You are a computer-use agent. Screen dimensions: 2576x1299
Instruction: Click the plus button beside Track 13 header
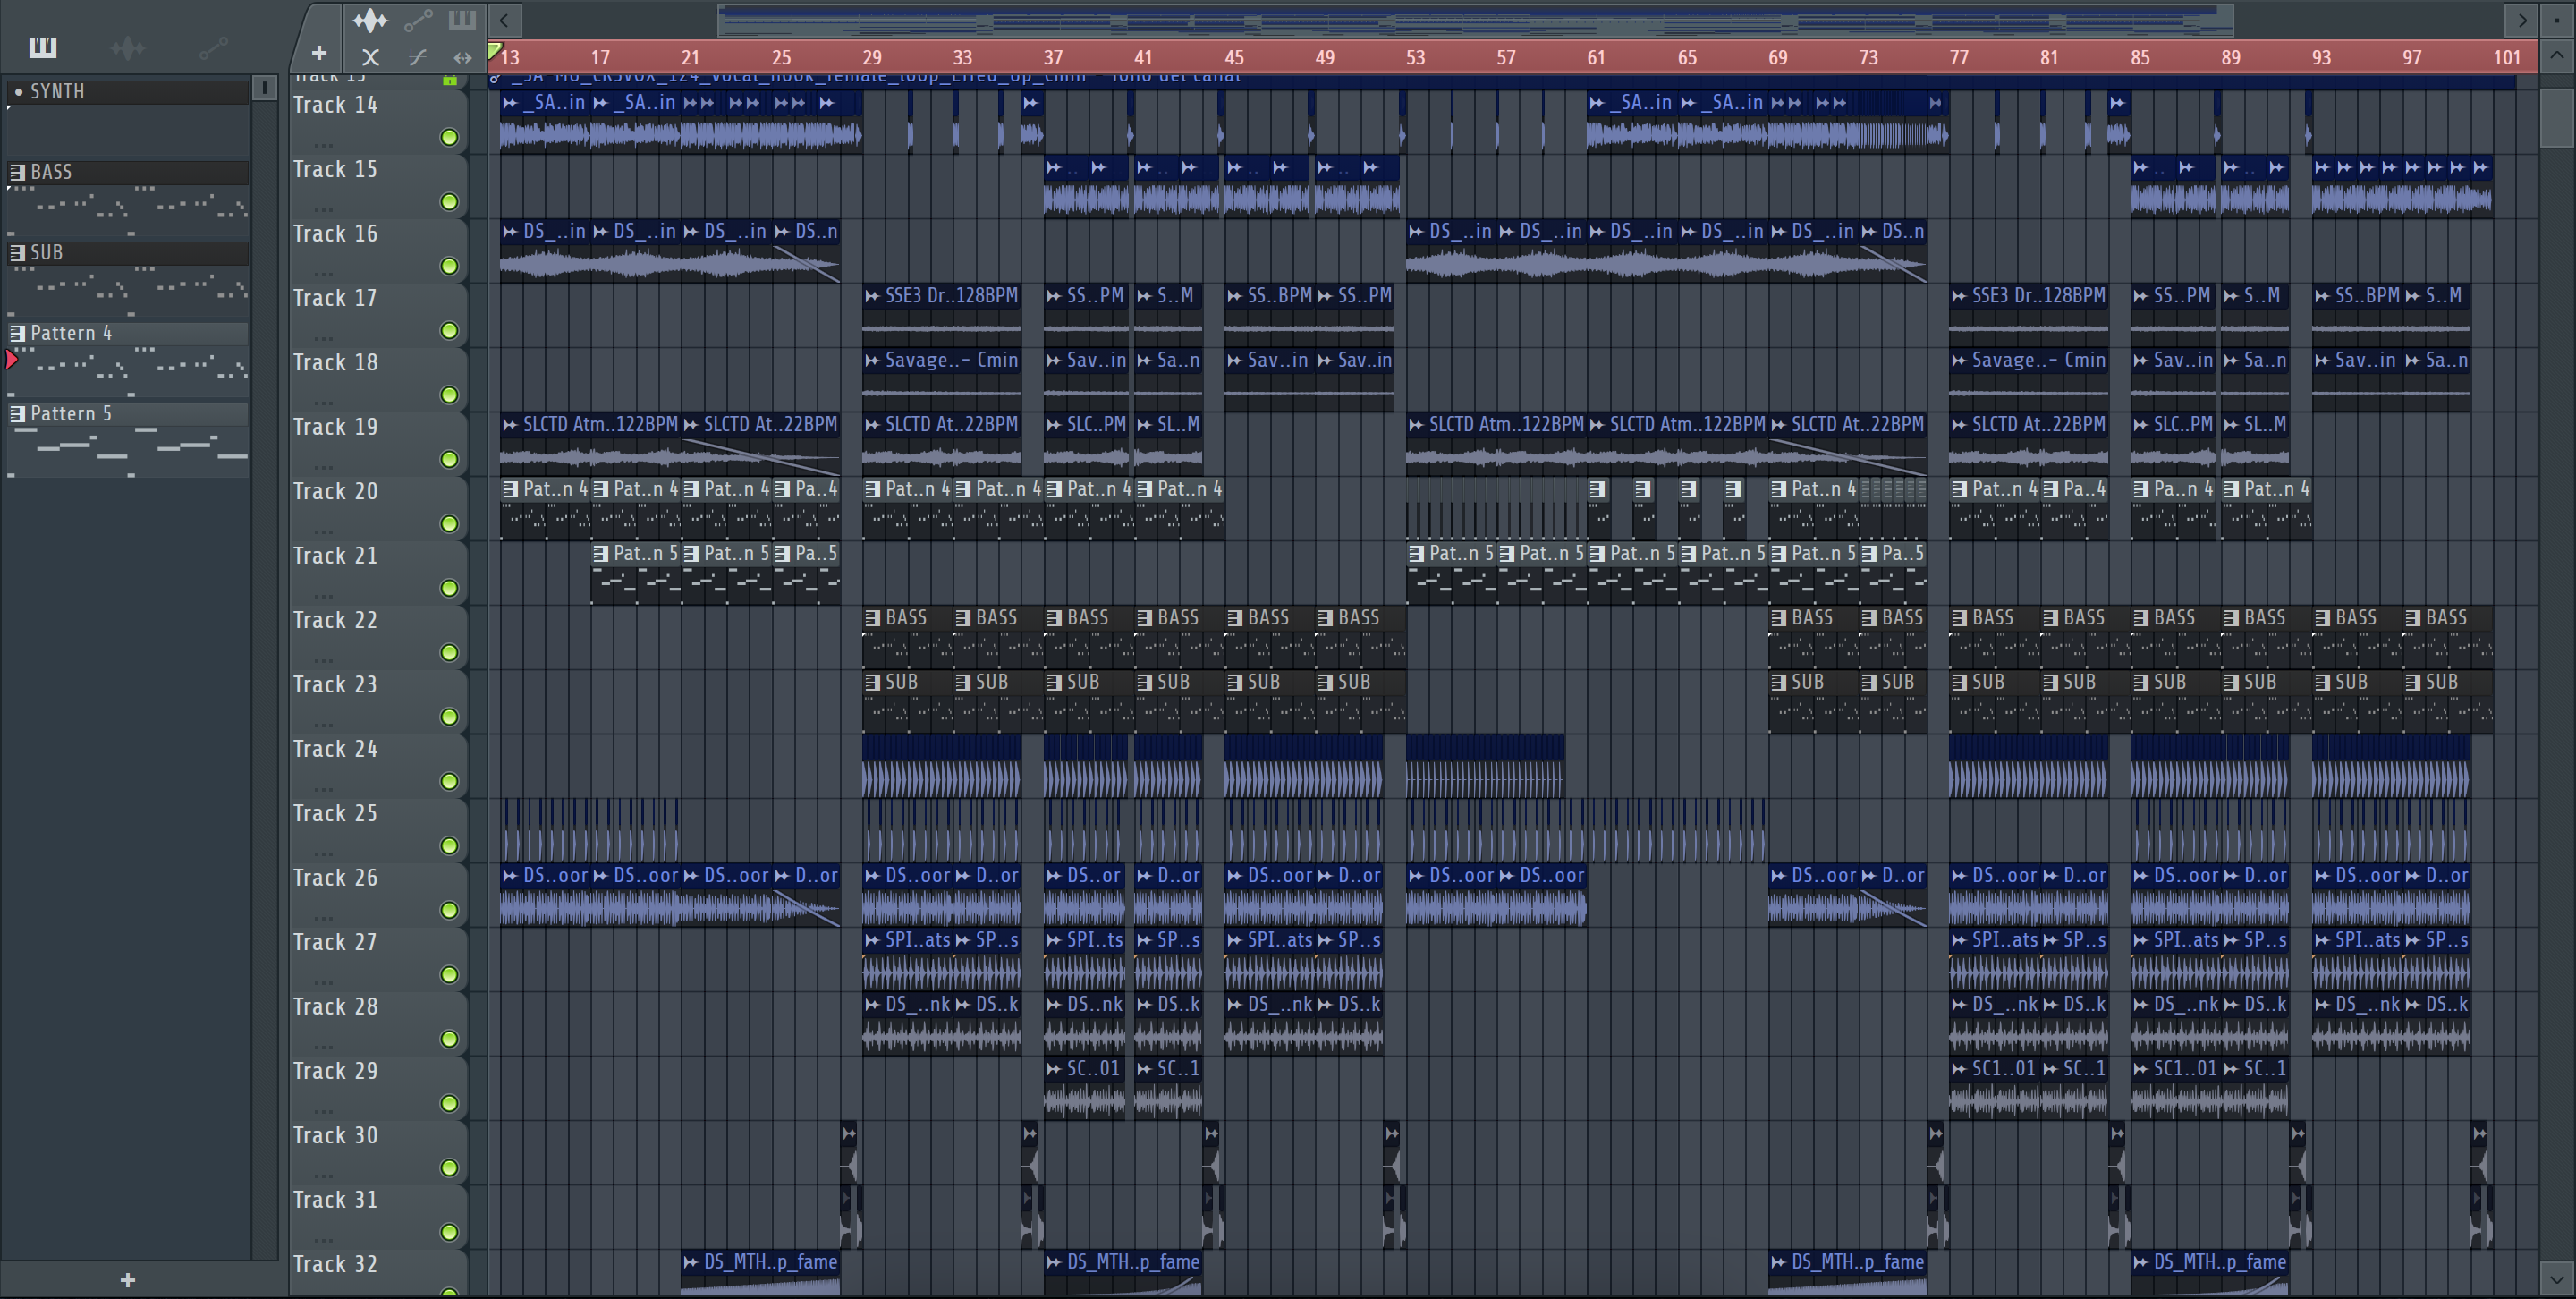(x=319, y=53)
